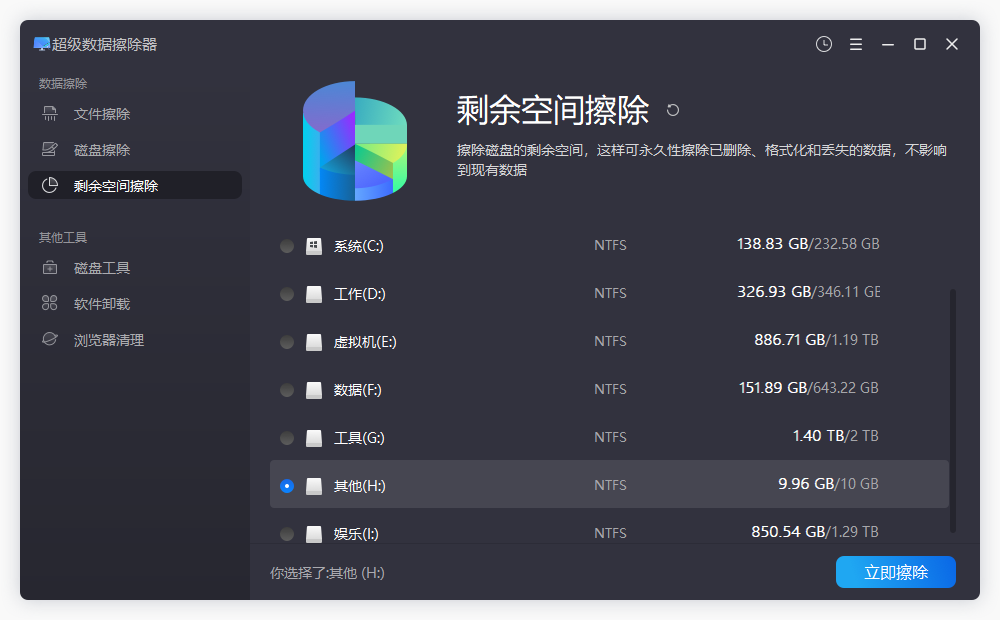1000x620 pixels.
Task: Click the 1.40 TB/2 TB capacity value
Action: point(835,436)
